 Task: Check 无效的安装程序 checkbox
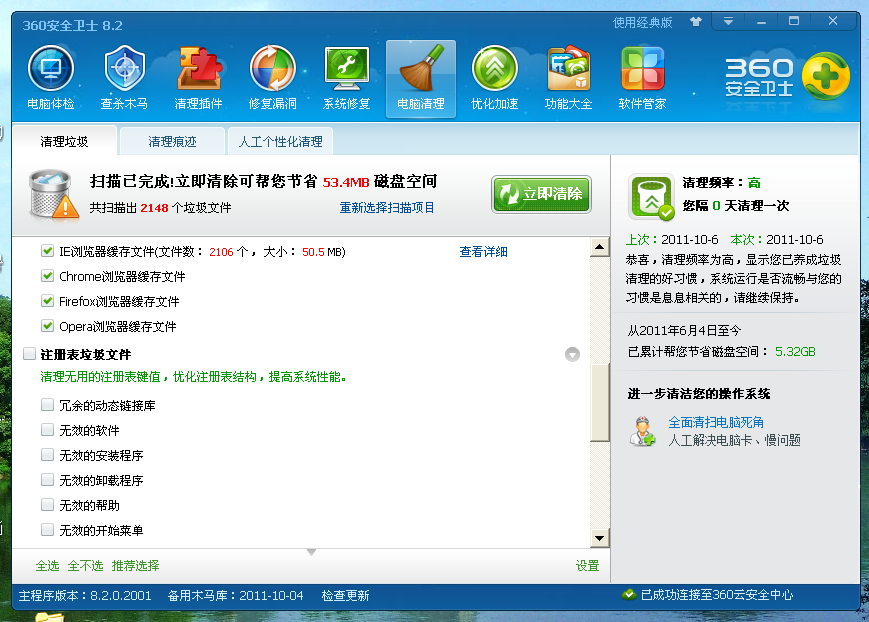(x=47, y=455)
